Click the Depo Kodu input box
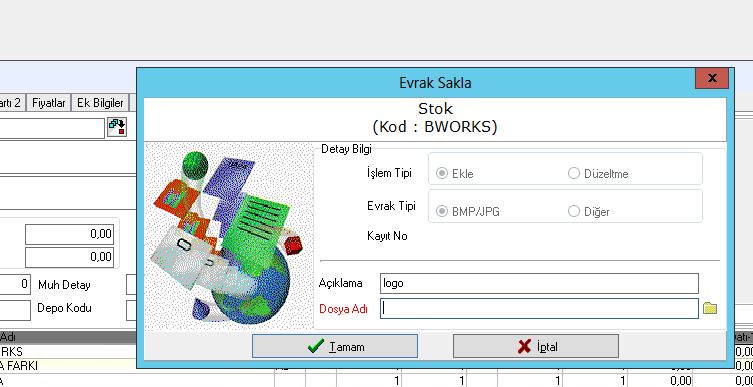The image size is (753, 387). coord(131,311)
